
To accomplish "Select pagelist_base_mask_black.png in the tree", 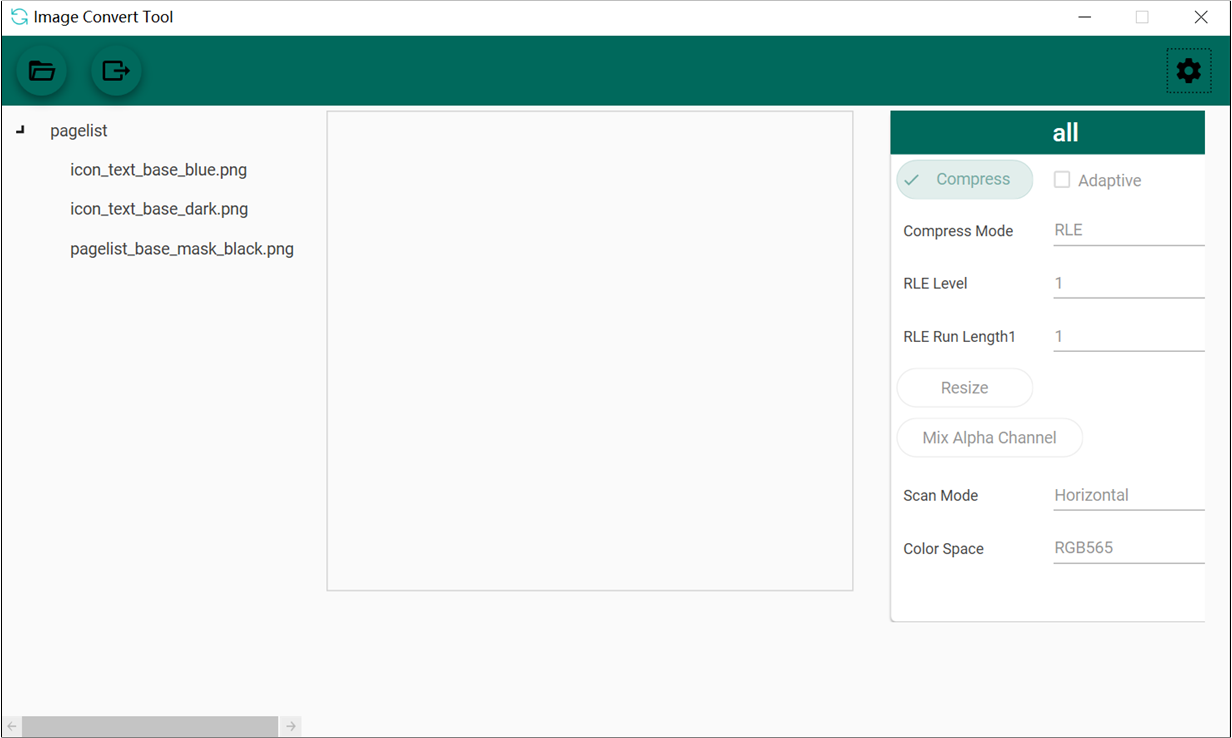I will point(182,249).
